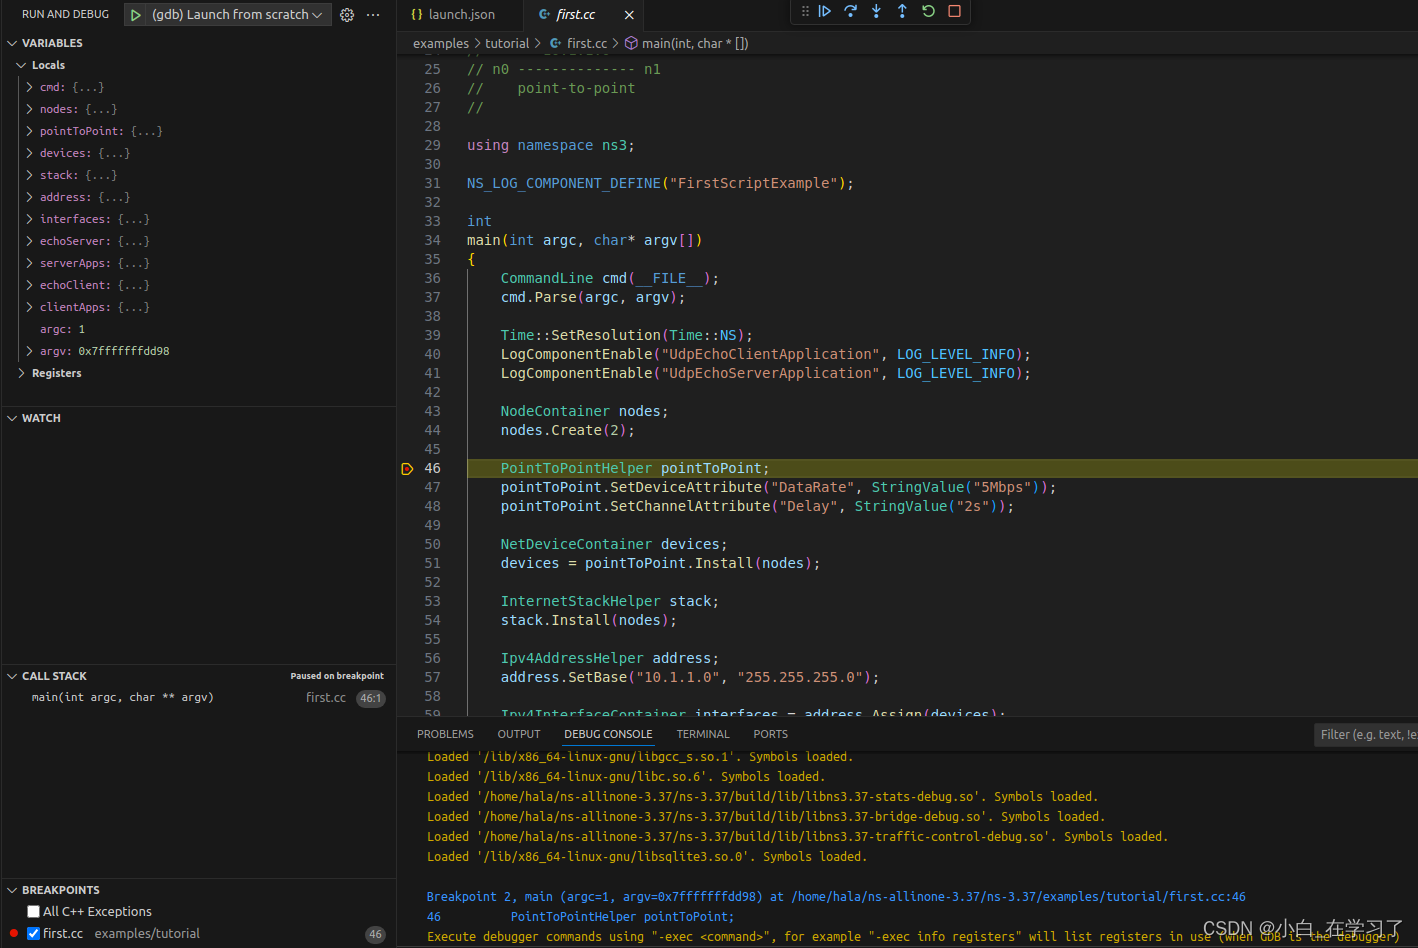This screenshot has width=1418, height=948.
Task: Click the tutorial breadcrumb above the editor
Action: pos(507,43)
